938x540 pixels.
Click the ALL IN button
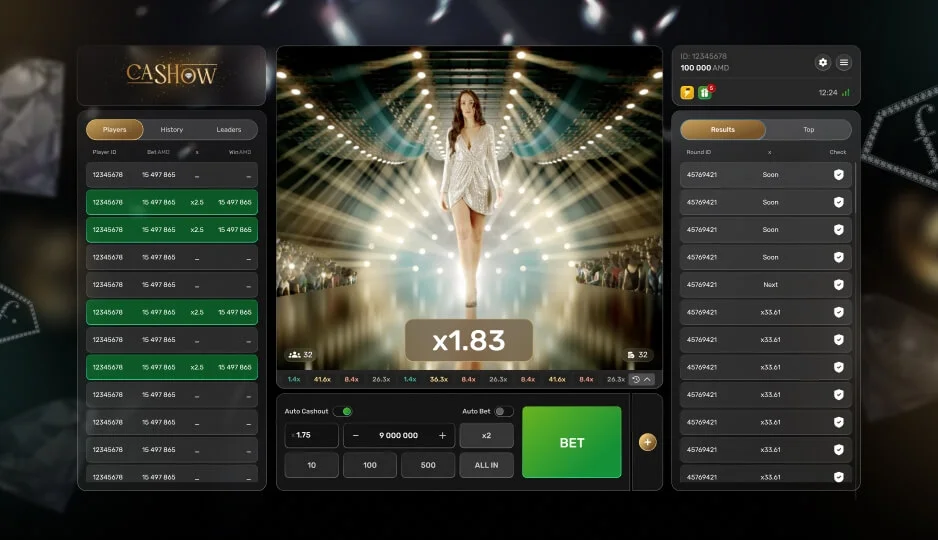[x=486, y=465]
